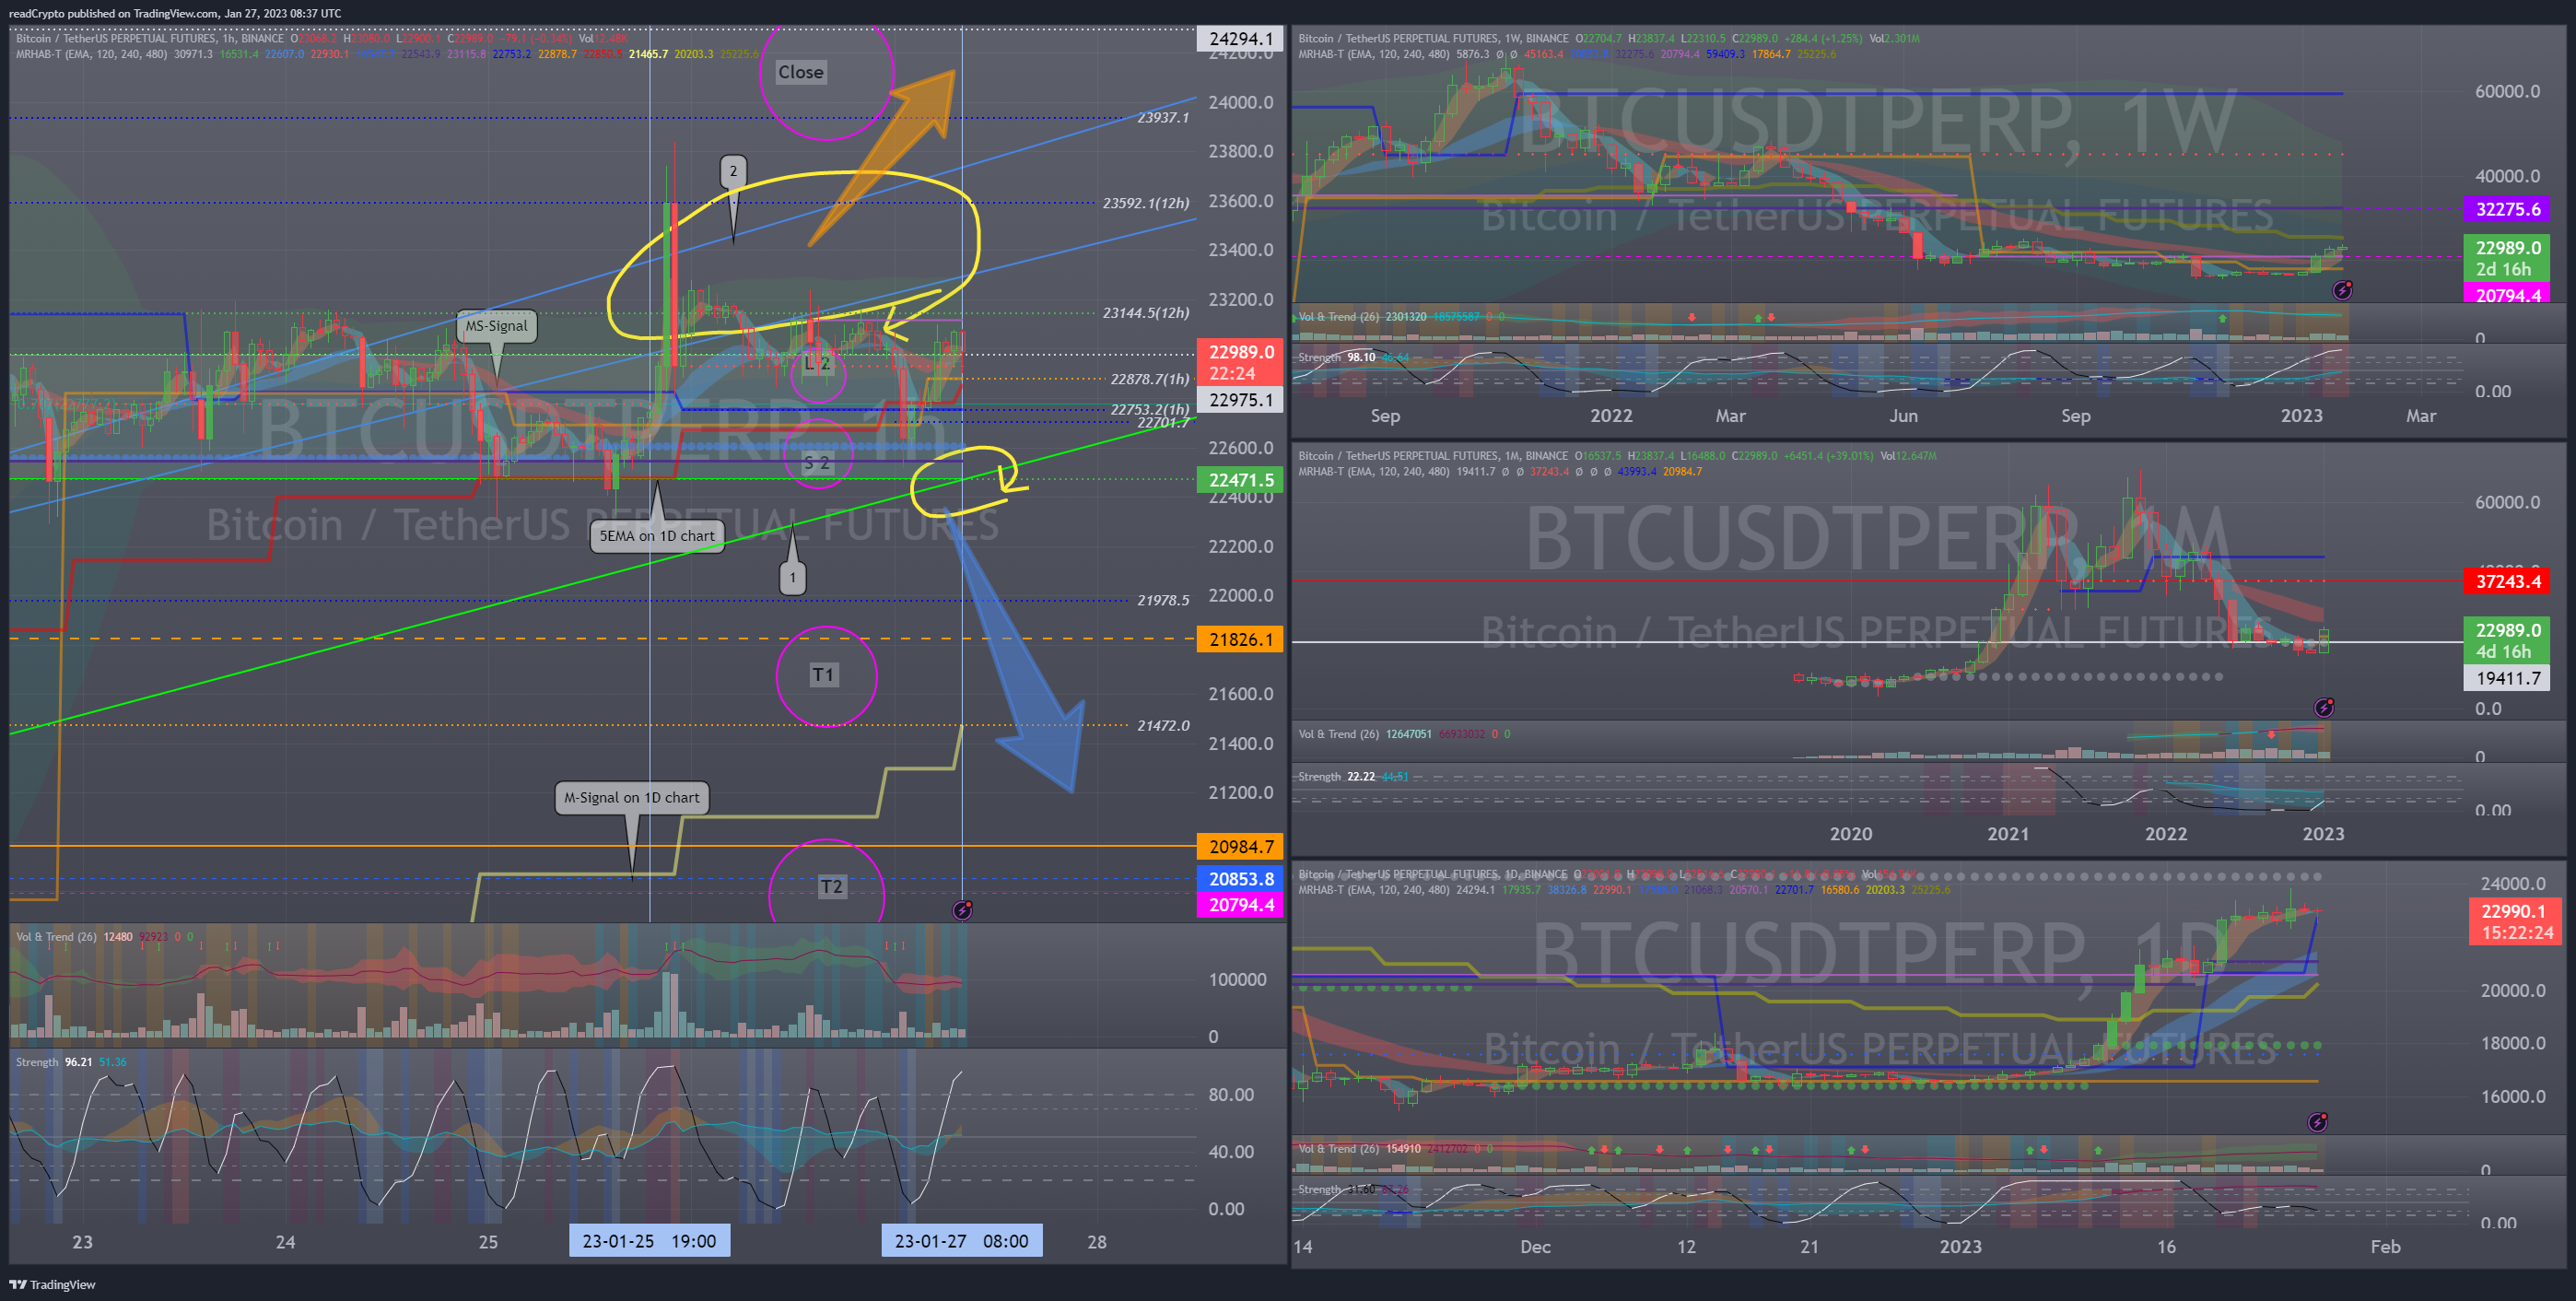Select the 21978.5 line label
Screen dimensions: 2576x1301
(x=1163, y=600)
